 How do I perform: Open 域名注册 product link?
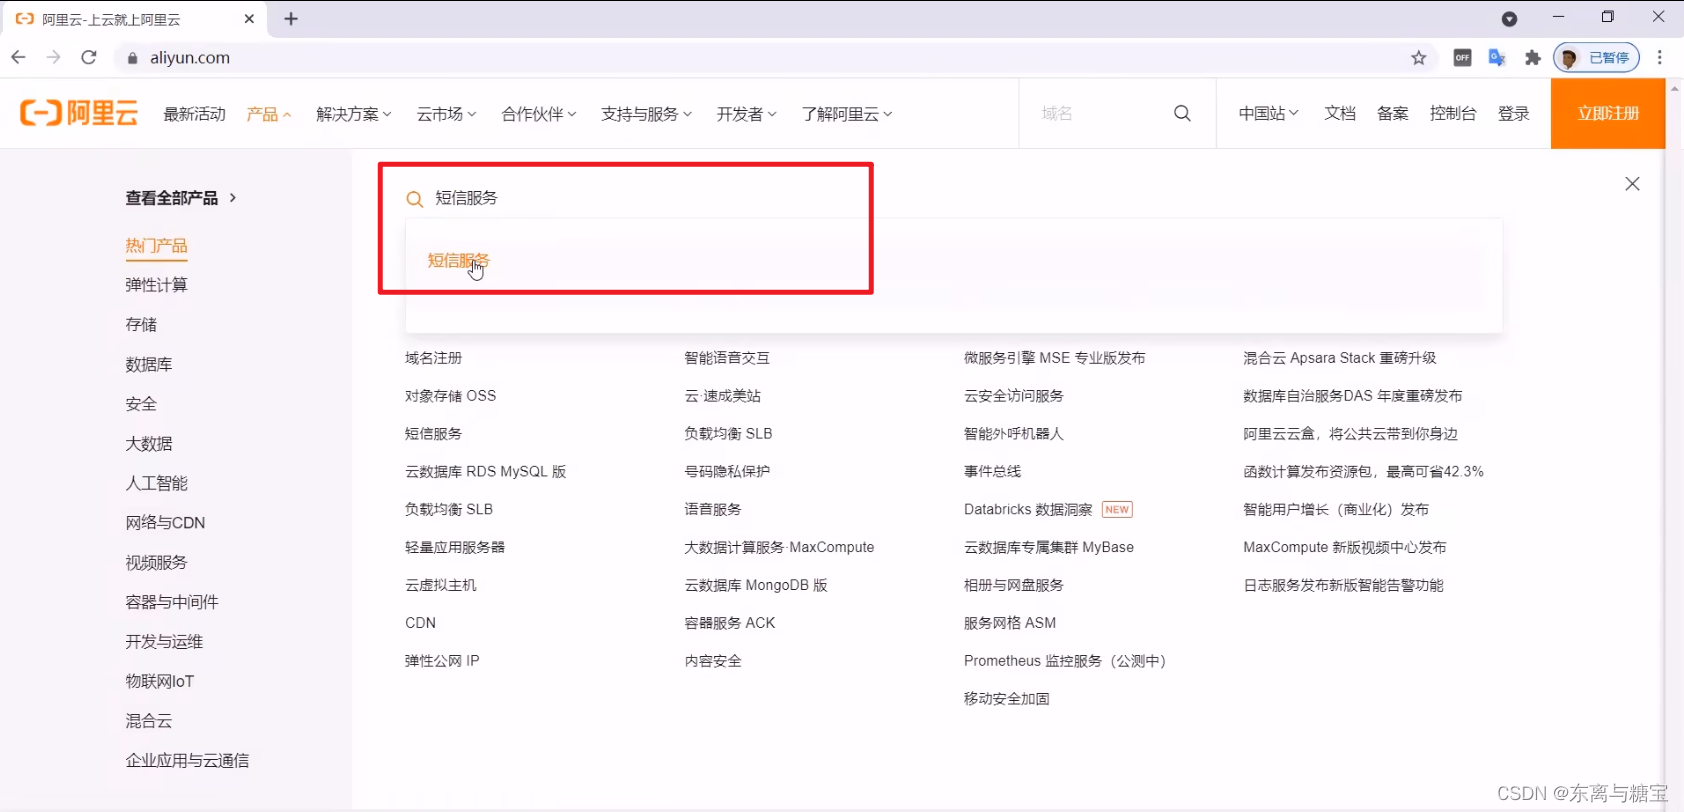[433, 358]
